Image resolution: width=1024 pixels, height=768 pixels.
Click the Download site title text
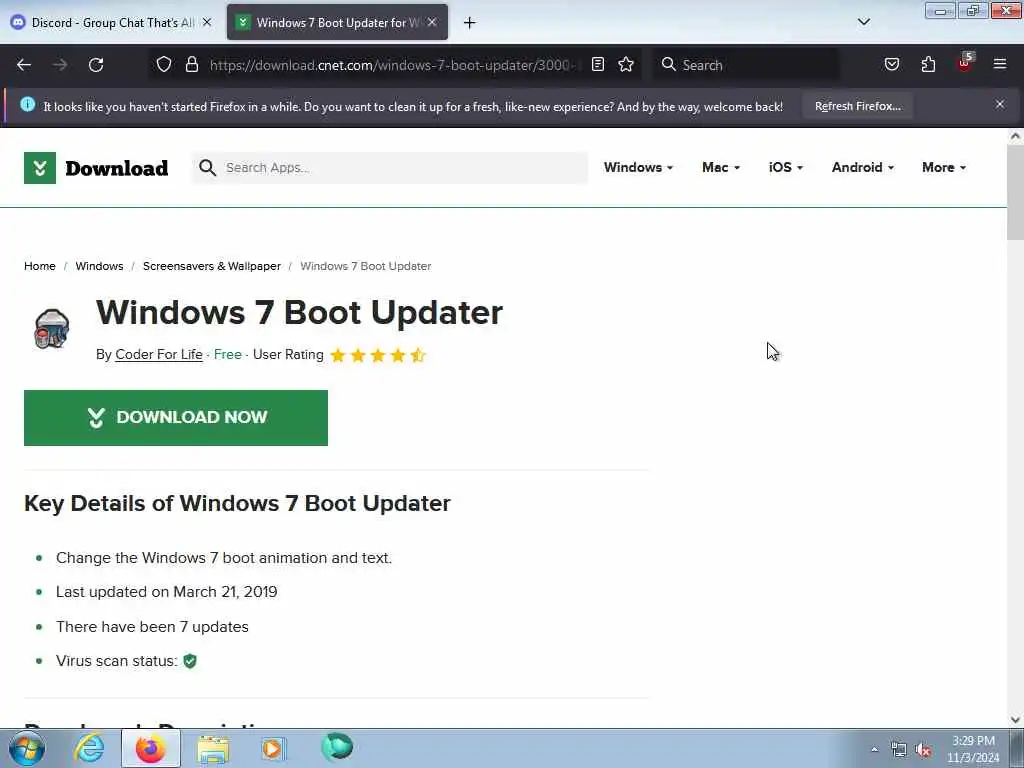[x=117, y=168]
